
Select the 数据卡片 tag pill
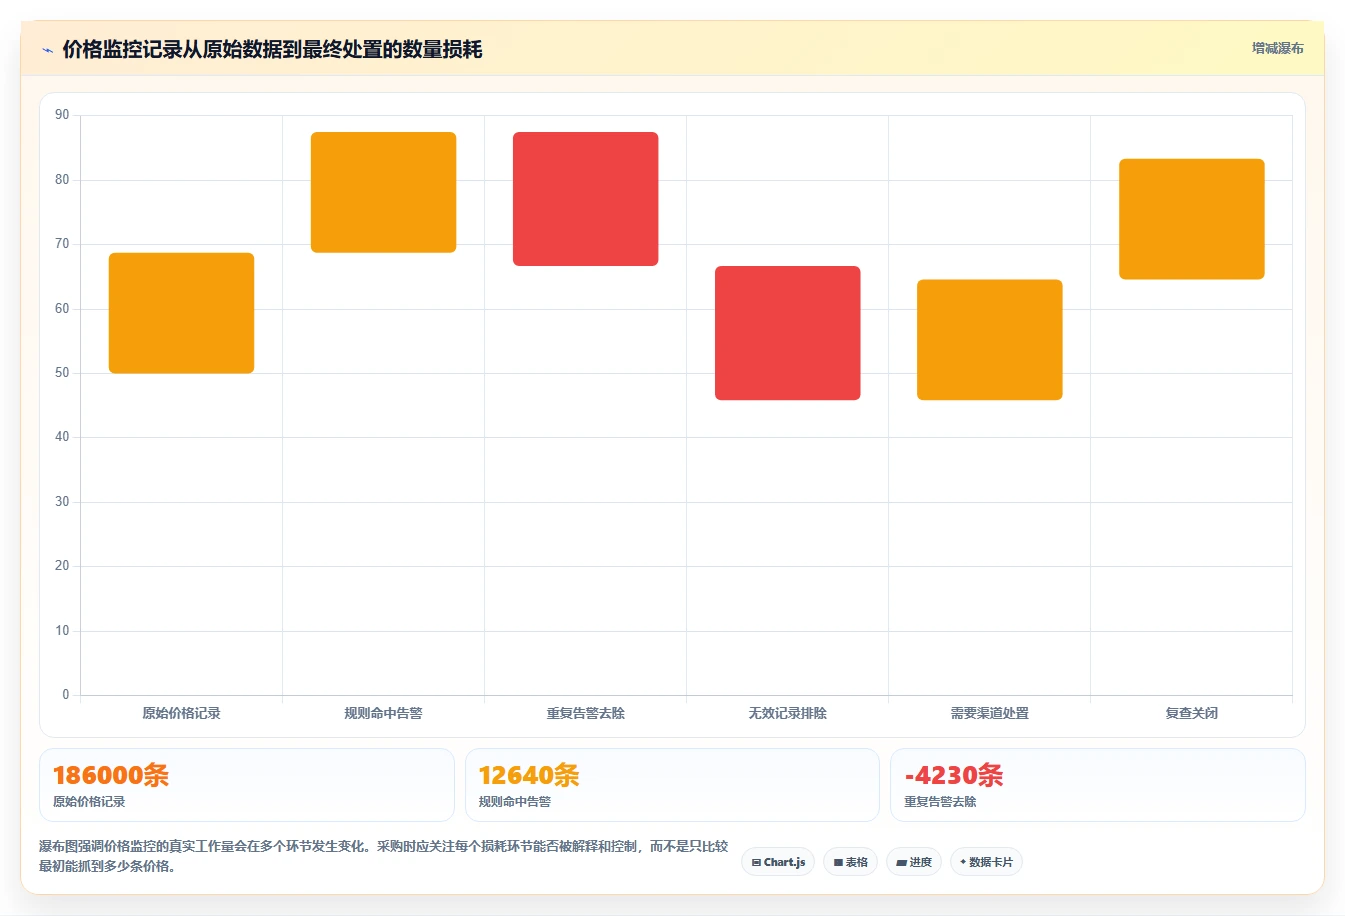tap(986, 862)
